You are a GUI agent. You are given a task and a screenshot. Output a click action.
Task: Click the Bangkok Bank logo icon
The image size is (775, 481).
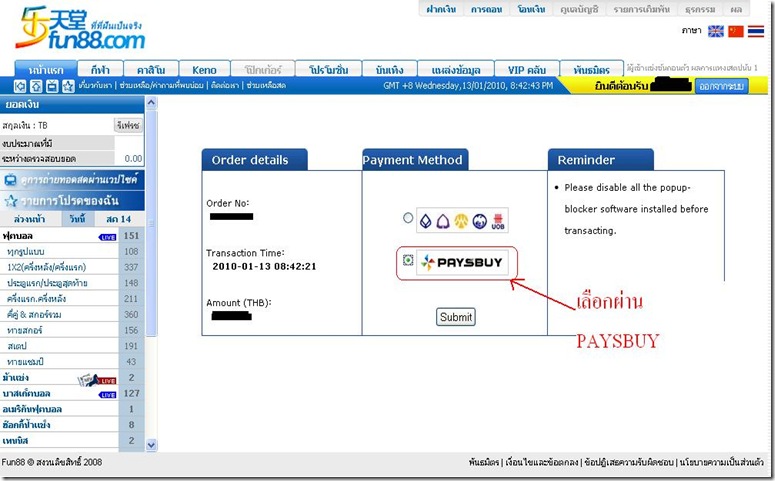426,221
